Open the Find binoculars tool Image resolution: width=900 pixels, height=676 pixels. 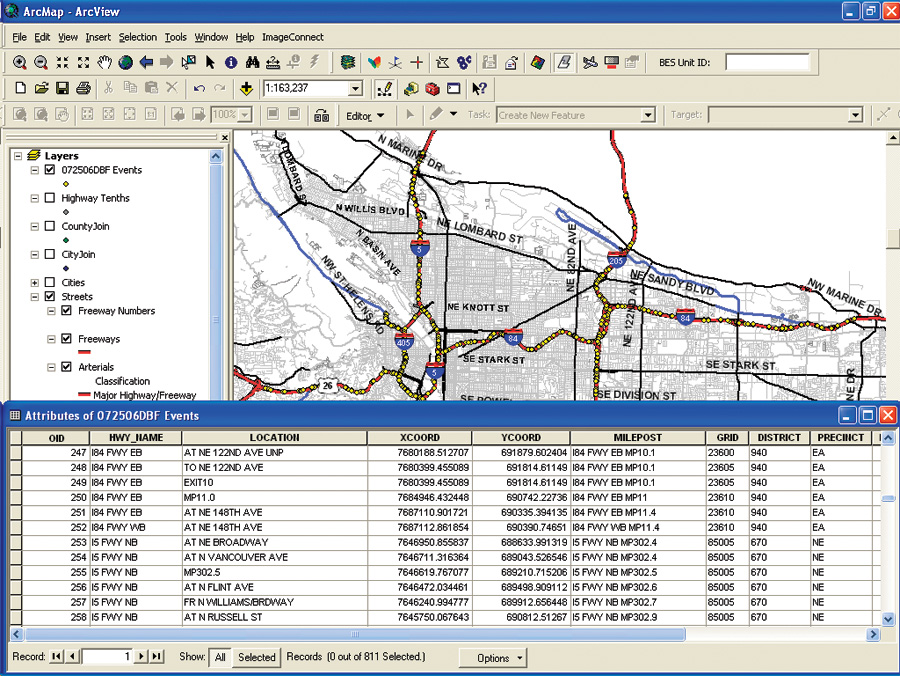tap(253, 62)
